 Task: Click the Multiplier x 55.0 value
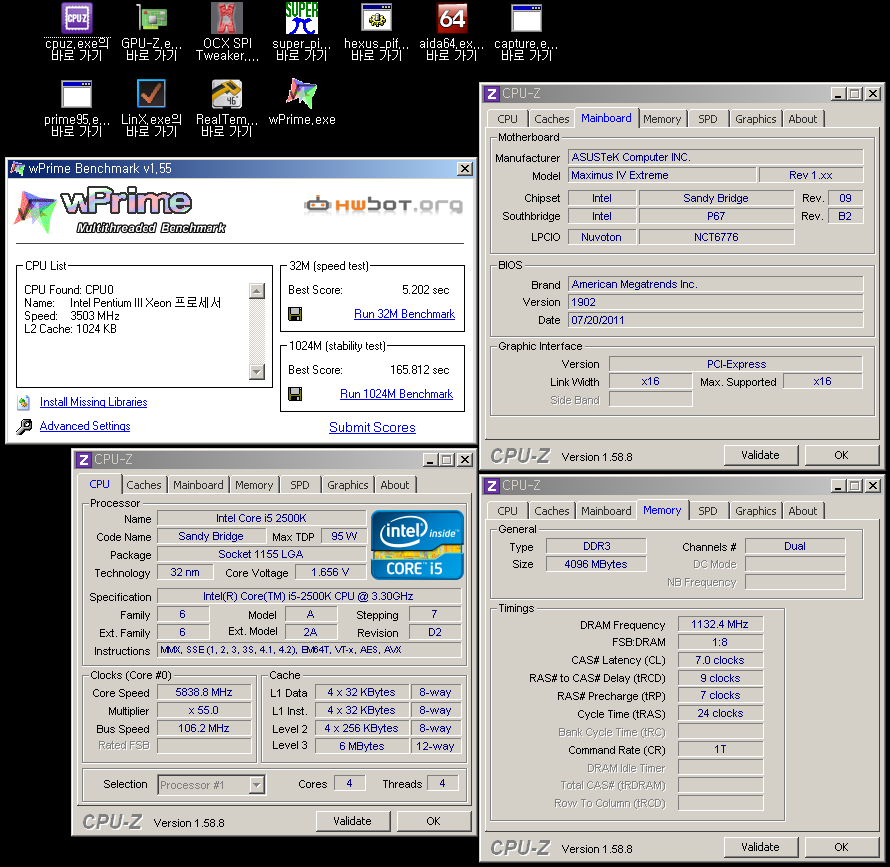tap(204, 710)
